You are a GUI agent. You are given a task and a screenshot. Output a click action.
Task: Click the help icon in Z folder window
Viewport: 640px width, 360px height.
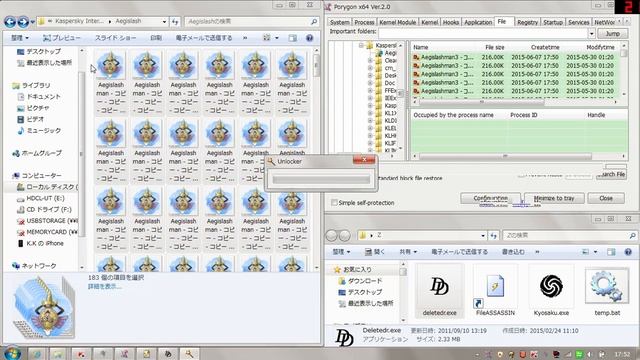click(628, 252)
